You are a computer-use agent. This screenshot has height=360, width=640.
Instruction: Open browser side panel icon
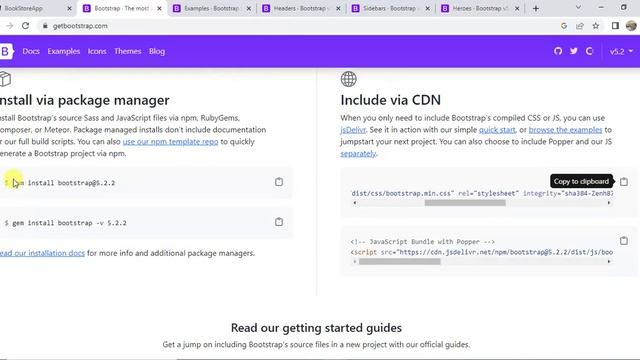(x=615, y=26)
